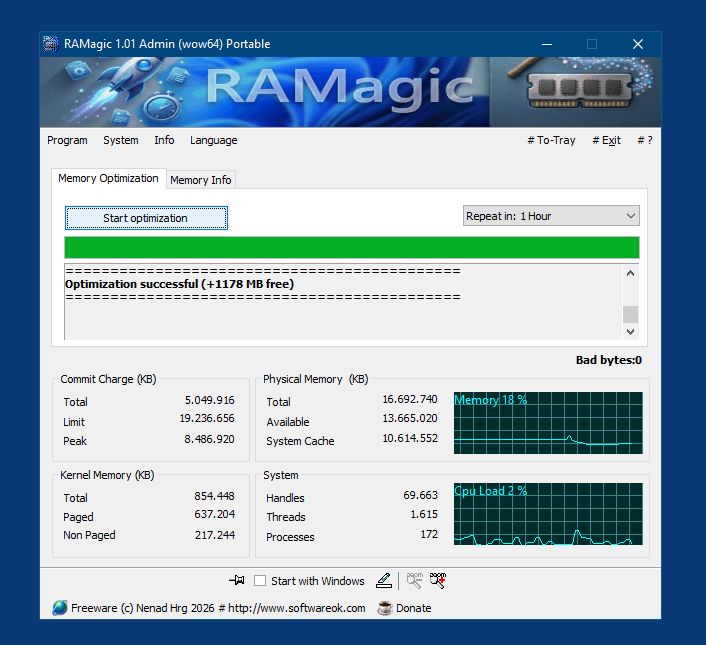The width and height of the screenshot is (706, 645).
Task: Click the System Cache label
Action: pos(300,441)
